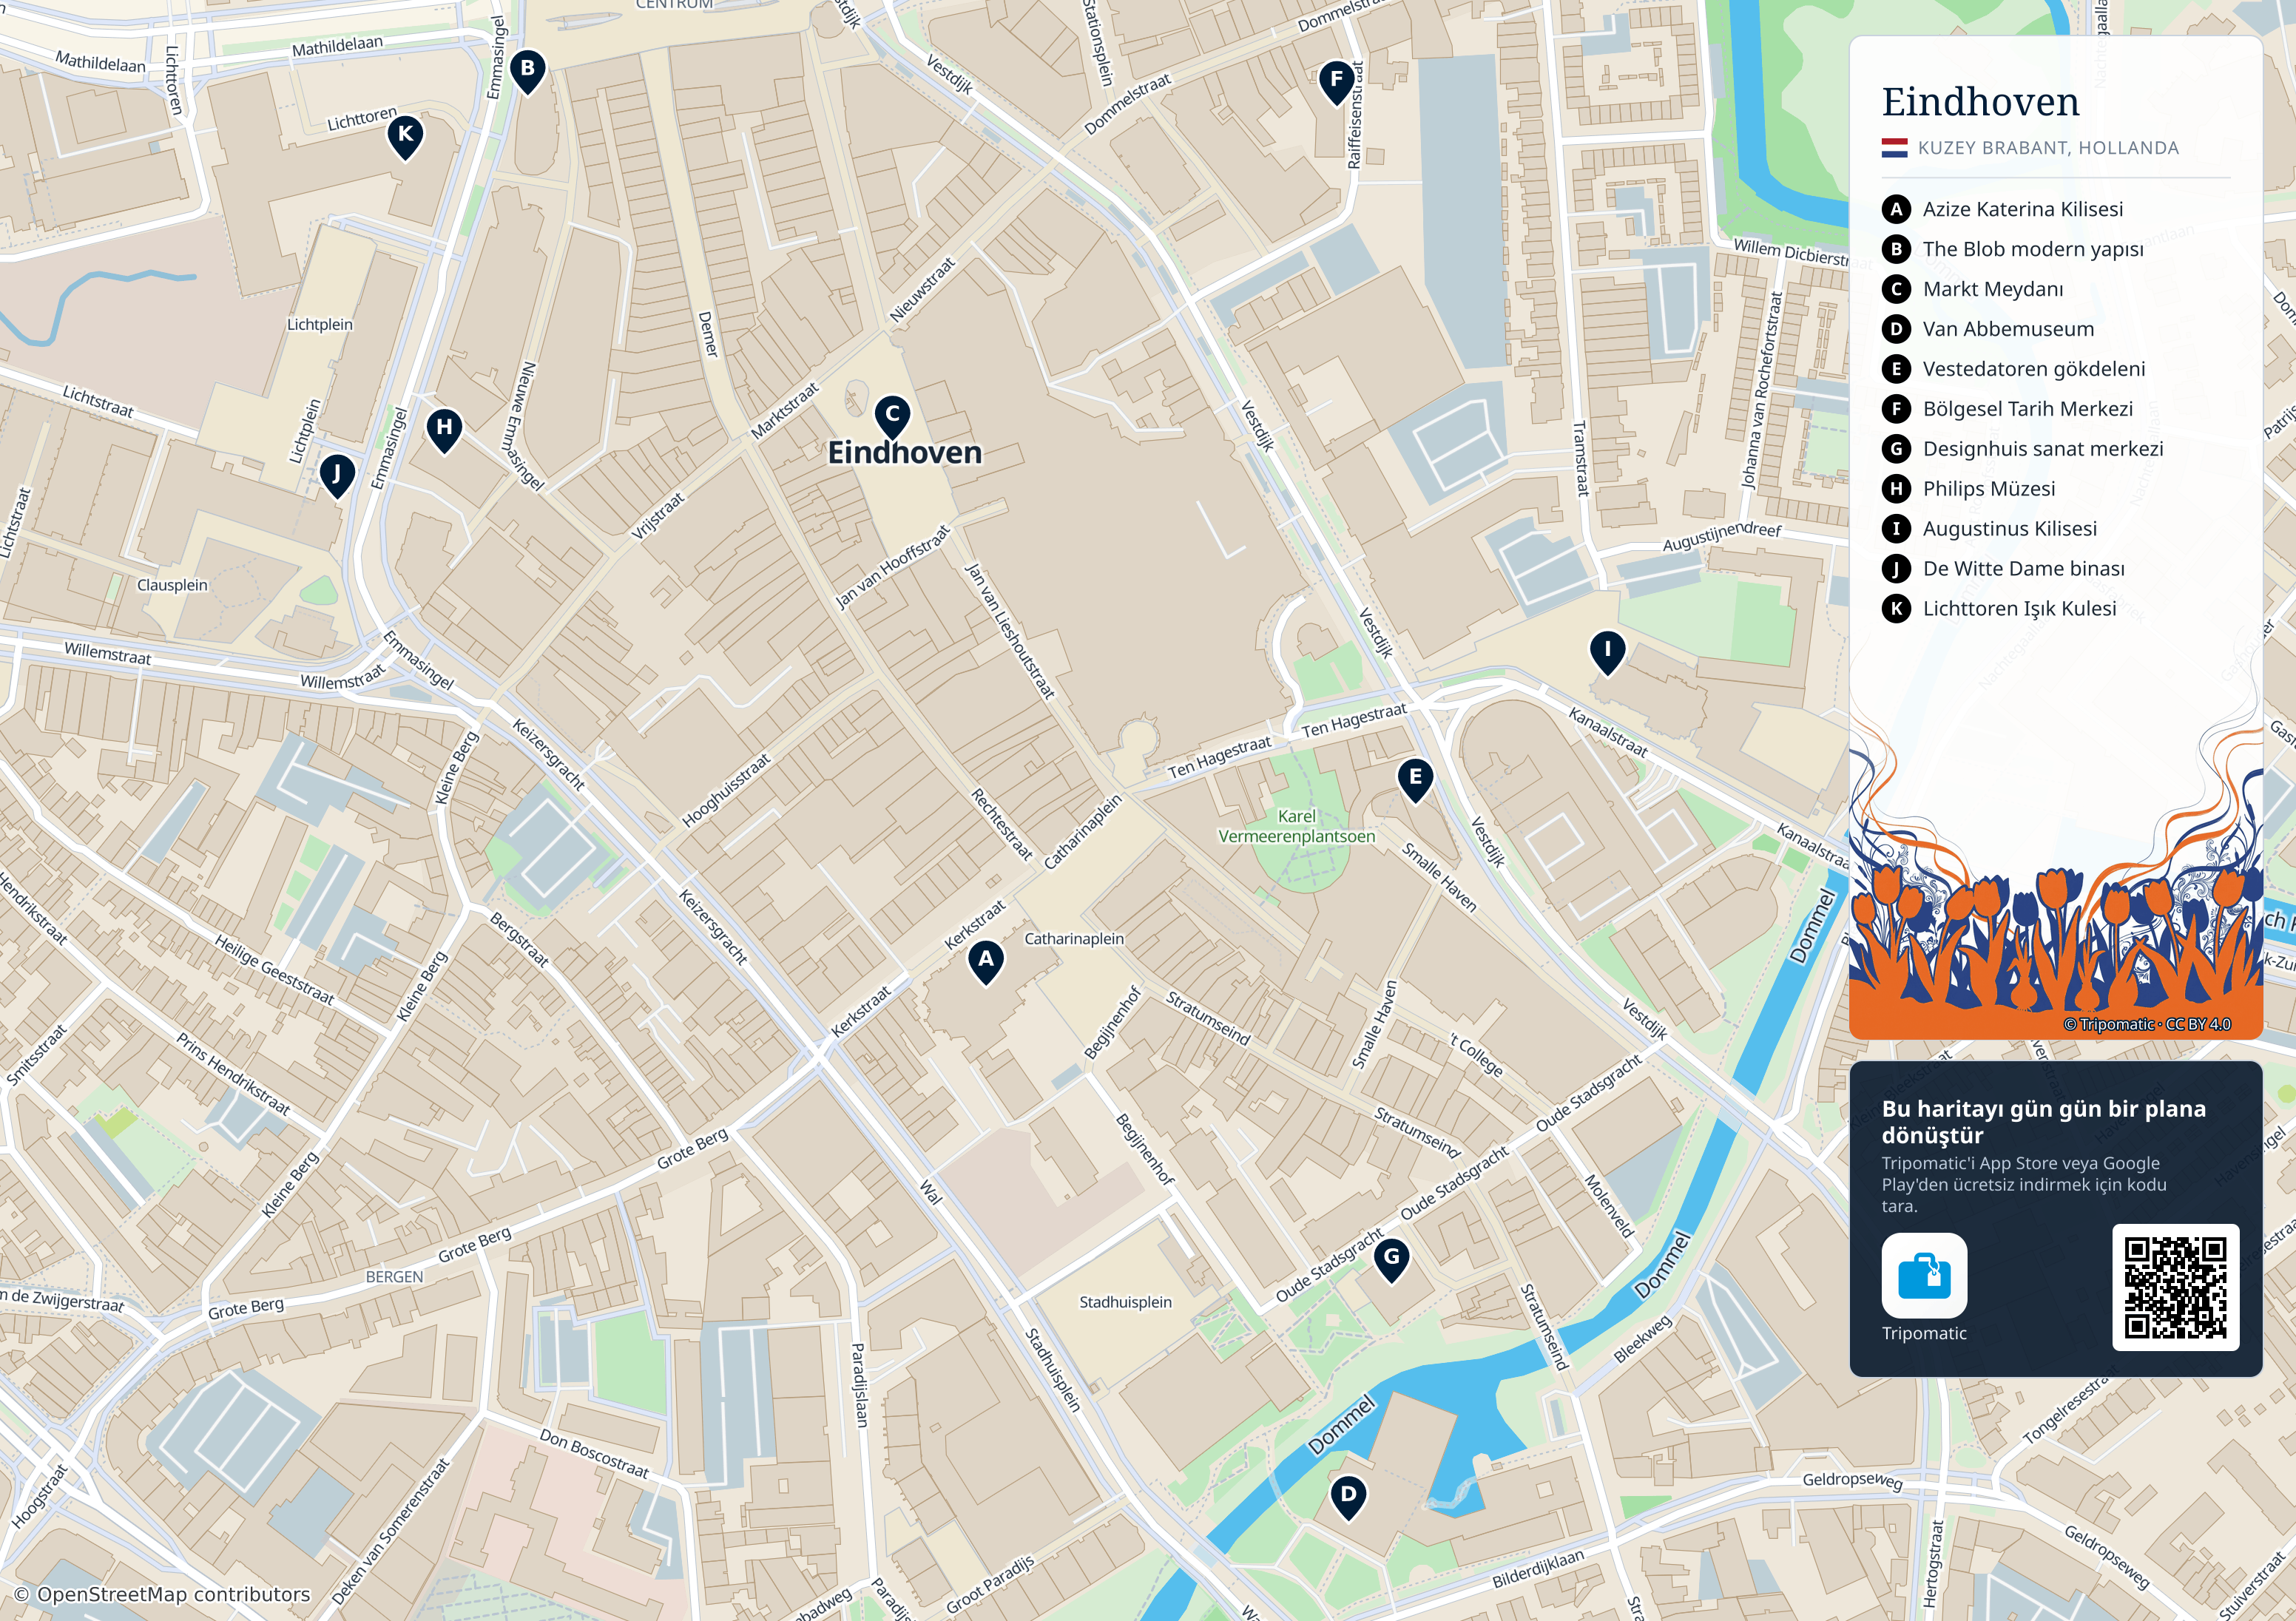
Task: Click legend letter G badge
Action: 1896,449
